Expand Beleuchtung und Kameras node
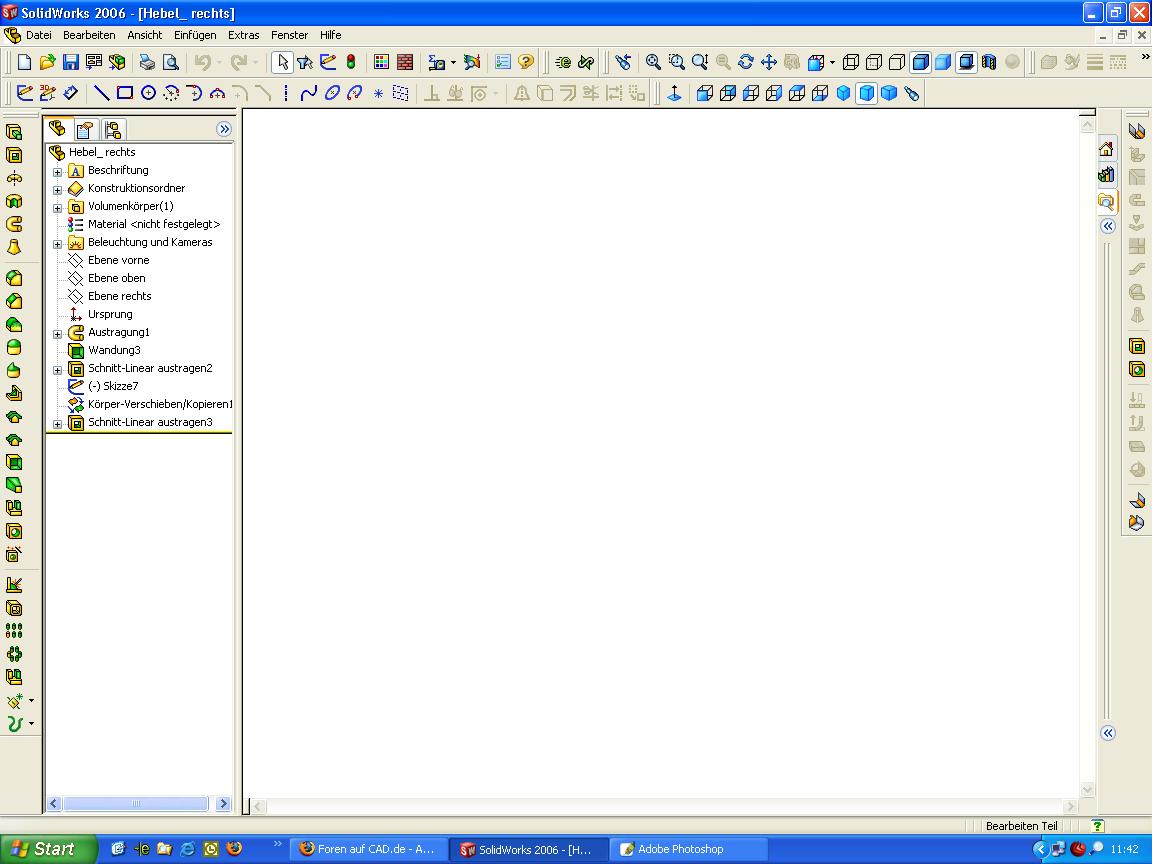Viewport: 1152px width, 864px height. [57, 244]
